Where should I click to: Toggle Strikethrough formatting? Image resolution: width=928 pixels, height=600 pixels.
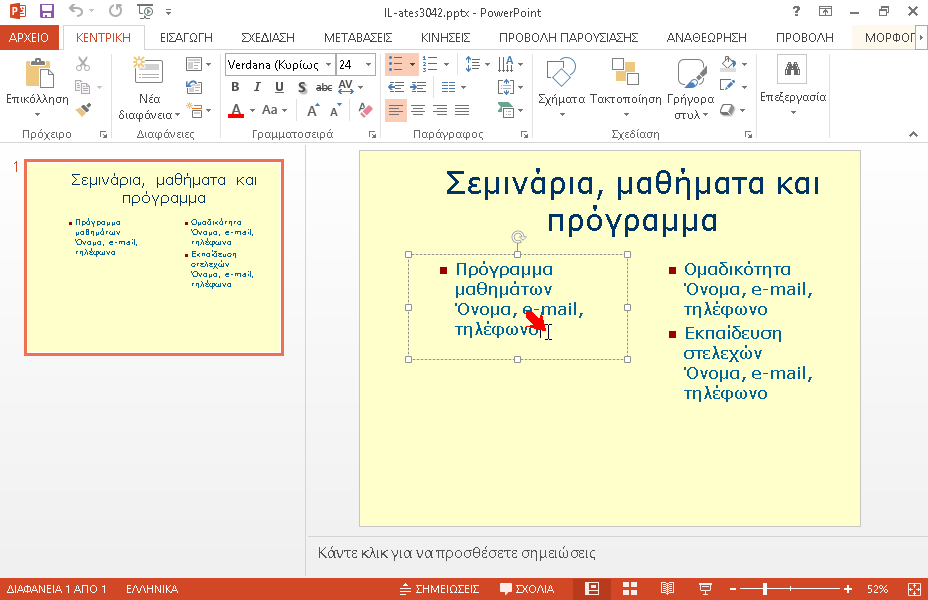pos(323,87)
